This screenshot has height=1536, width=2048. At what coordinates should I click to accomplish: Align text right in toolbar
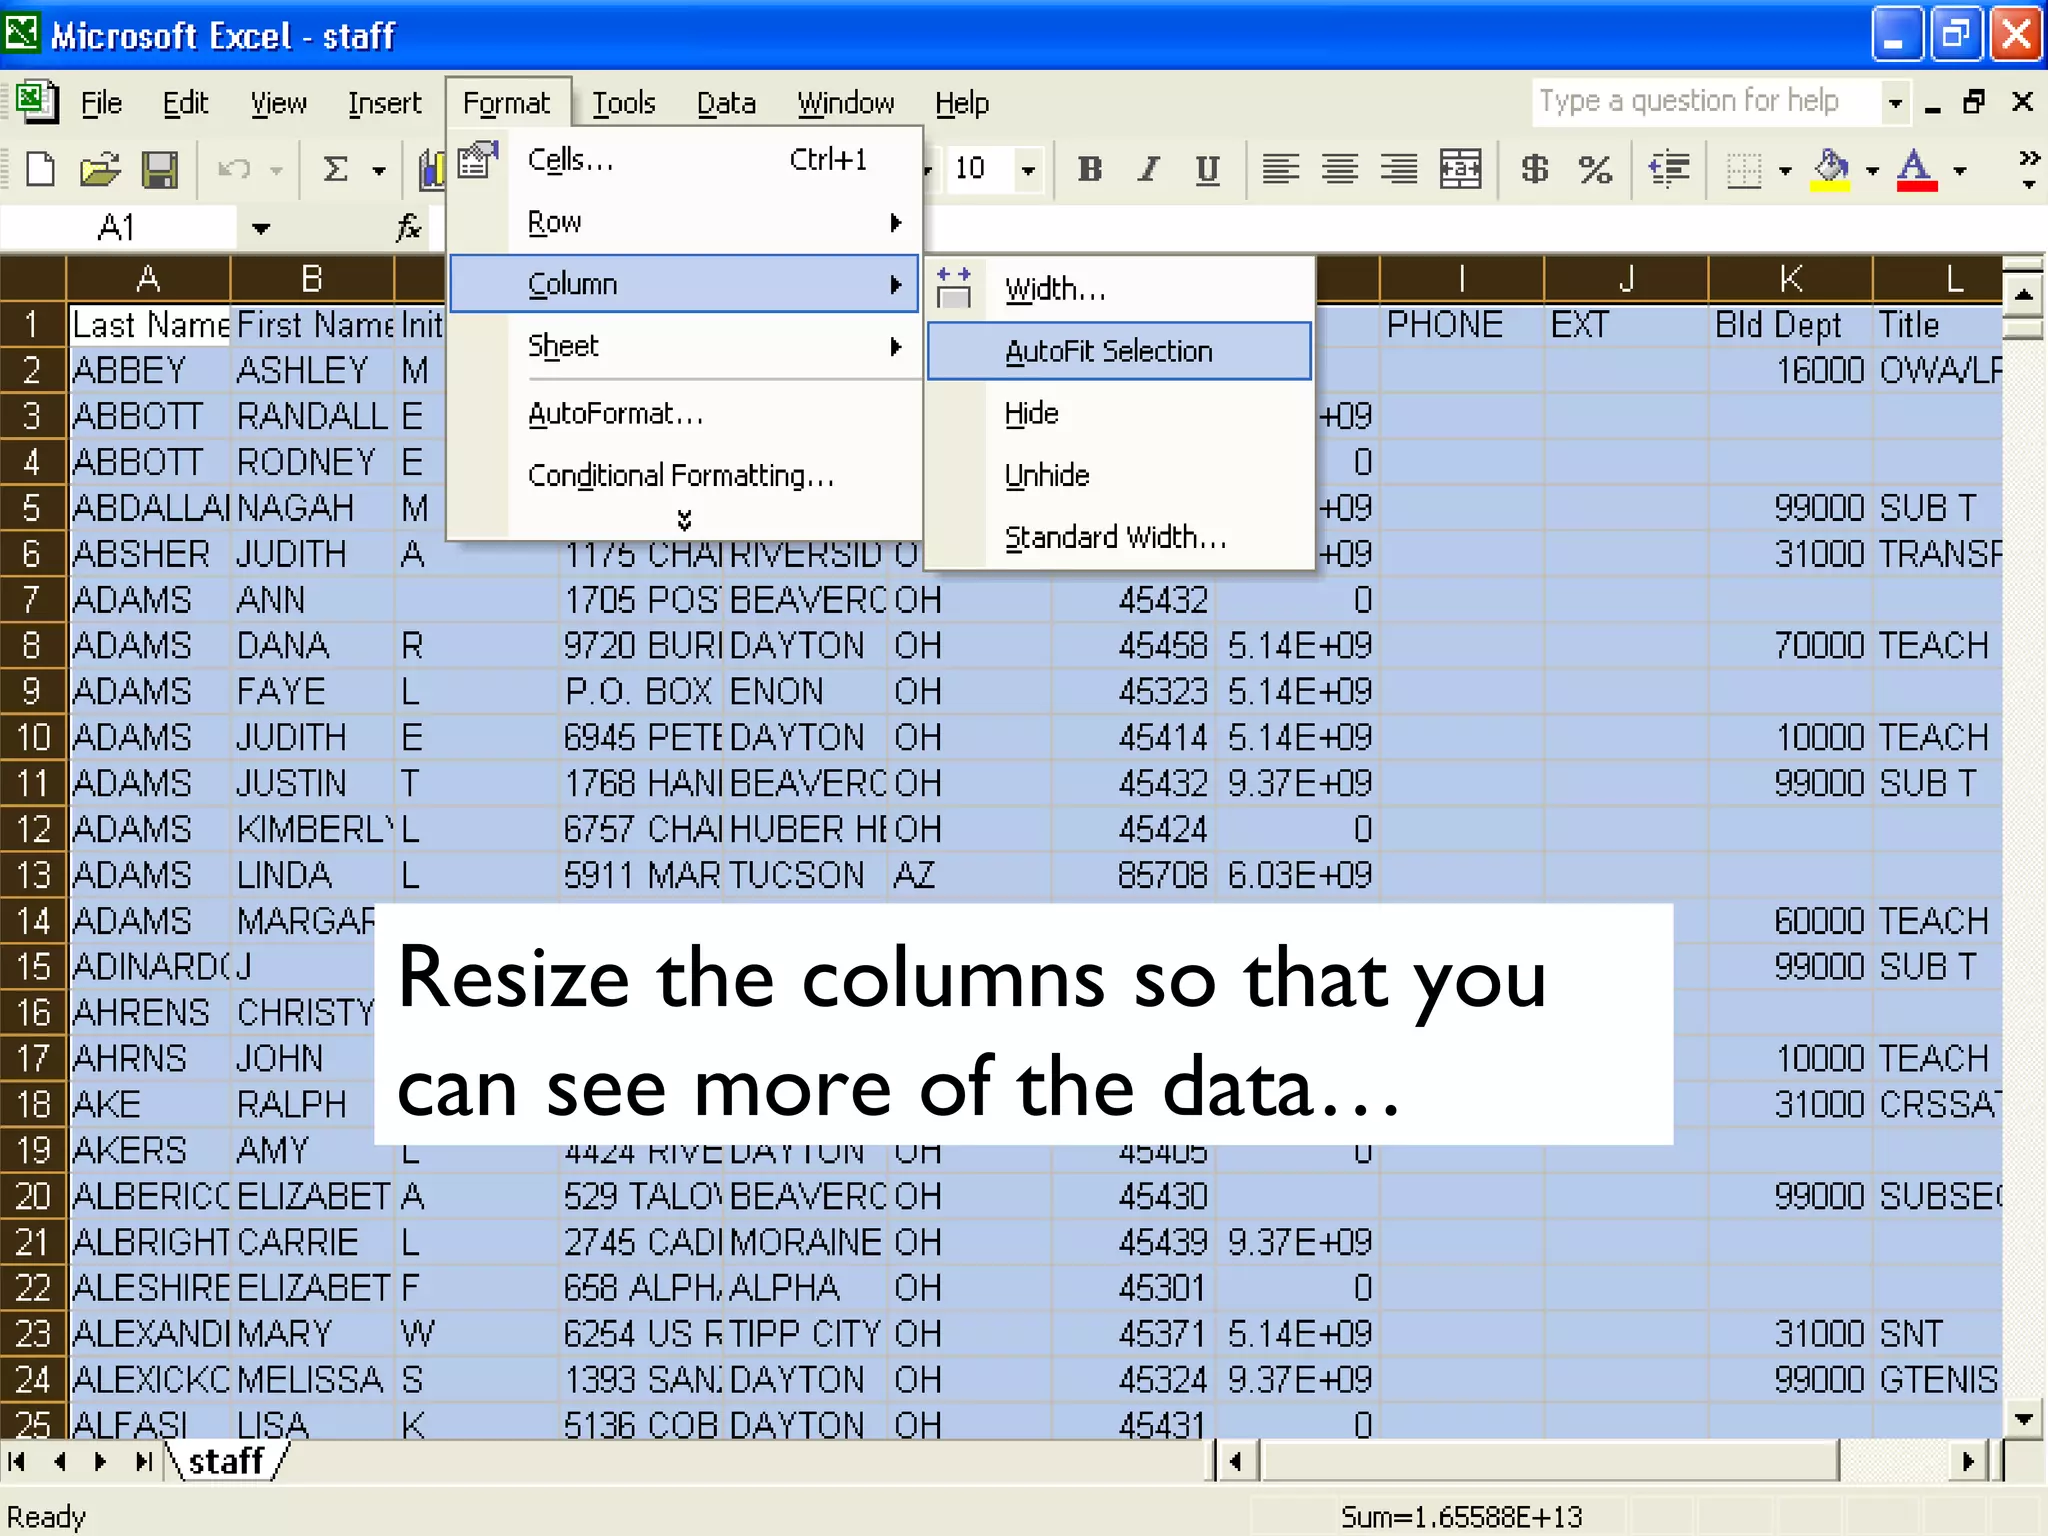pos(1400,169)
